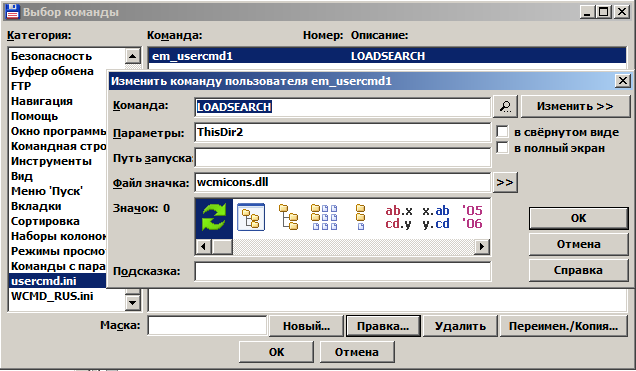Focus the Маска filter field
The width and height of the screenshot is (636, 371).
[x=207, y=326]
